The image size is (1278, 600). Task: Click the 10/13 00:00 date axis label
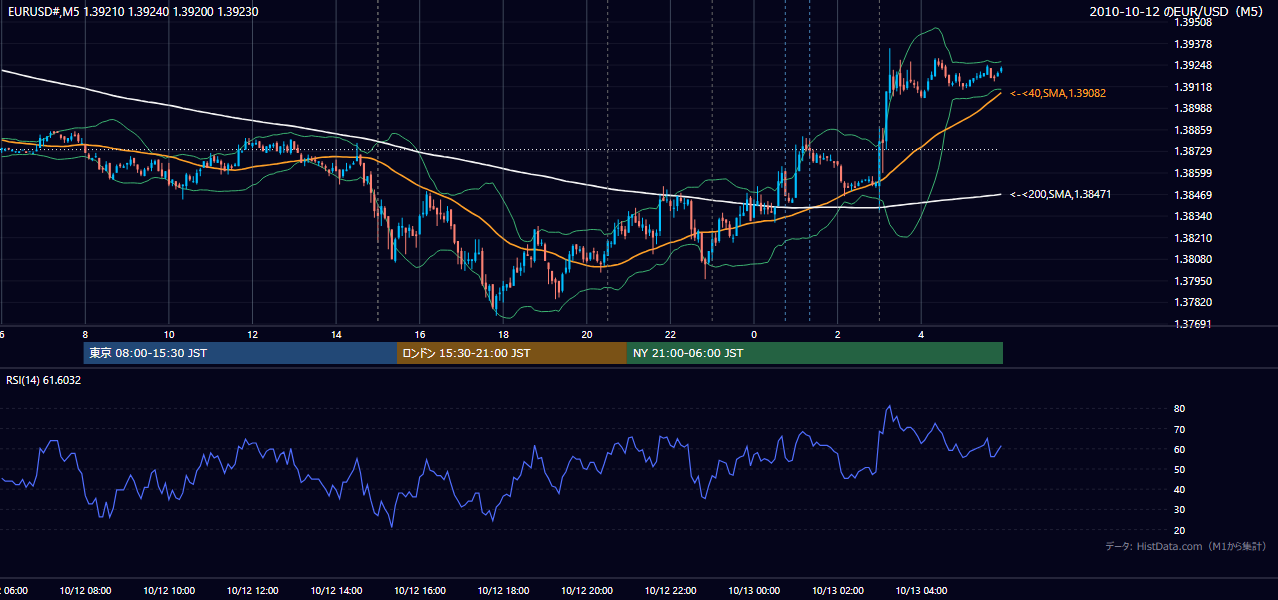coord(754,591)
